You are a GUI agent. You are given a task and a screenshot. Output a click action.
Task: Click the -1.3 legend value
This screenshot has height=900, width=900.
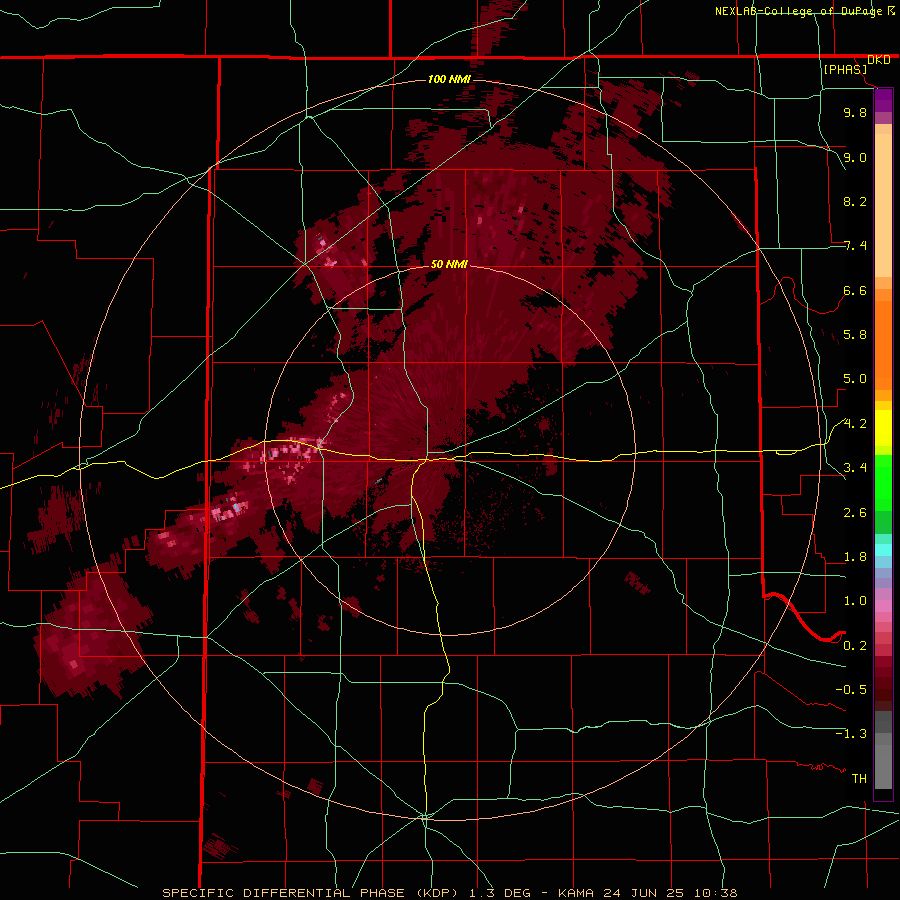pyautogui.click(x=851, y=734)
